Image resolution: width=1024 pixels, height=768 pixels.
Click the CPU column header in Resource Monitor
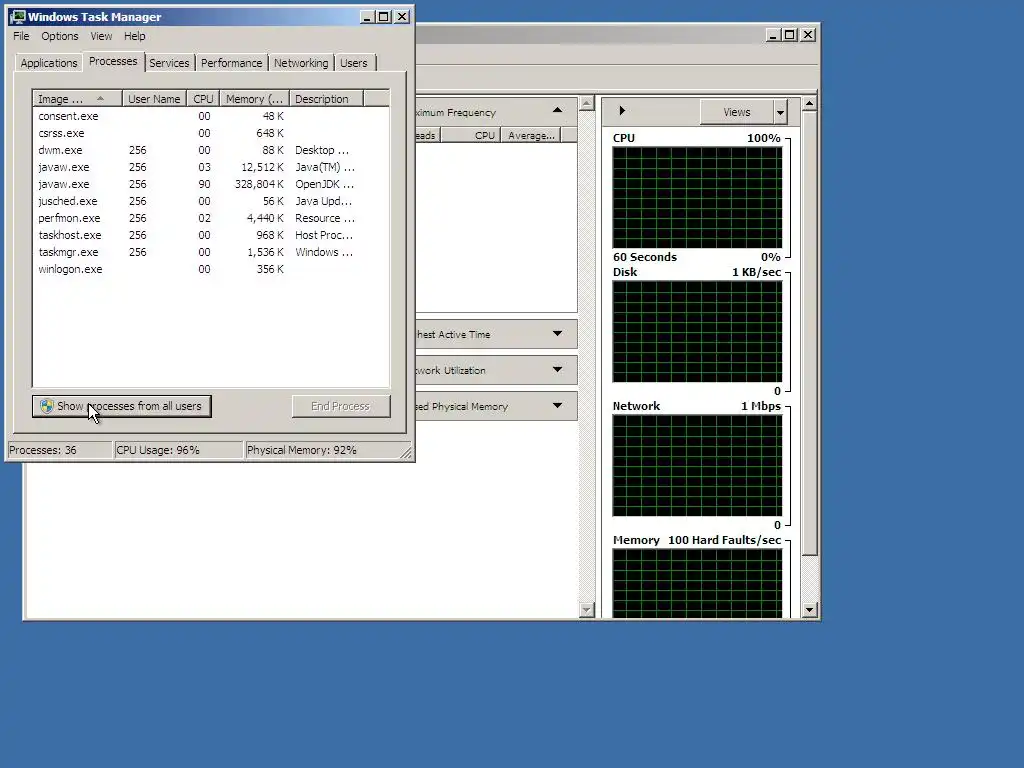tap(471, 135)
